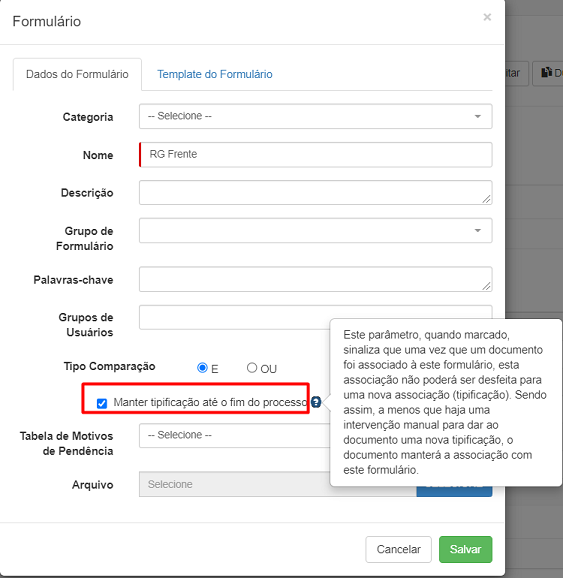Close the Formulário dialog with X

(487, 17)
